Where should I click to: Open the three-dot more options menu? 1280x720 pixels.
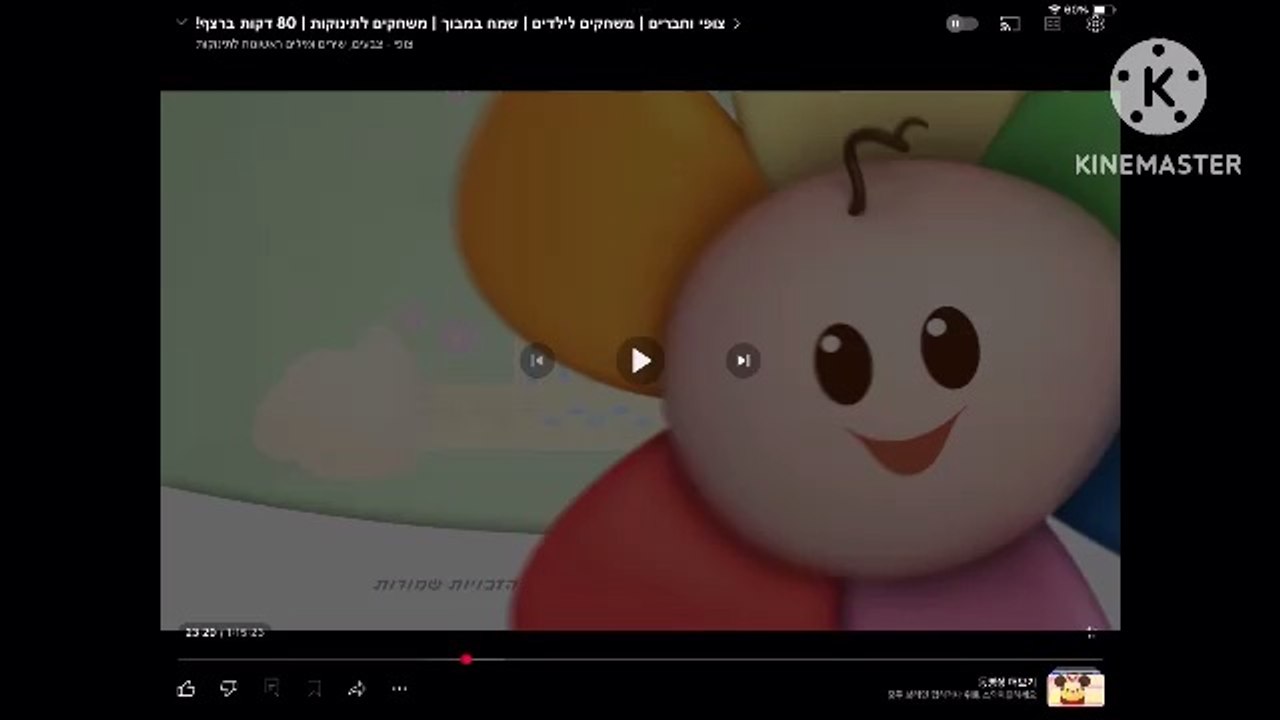399,688
